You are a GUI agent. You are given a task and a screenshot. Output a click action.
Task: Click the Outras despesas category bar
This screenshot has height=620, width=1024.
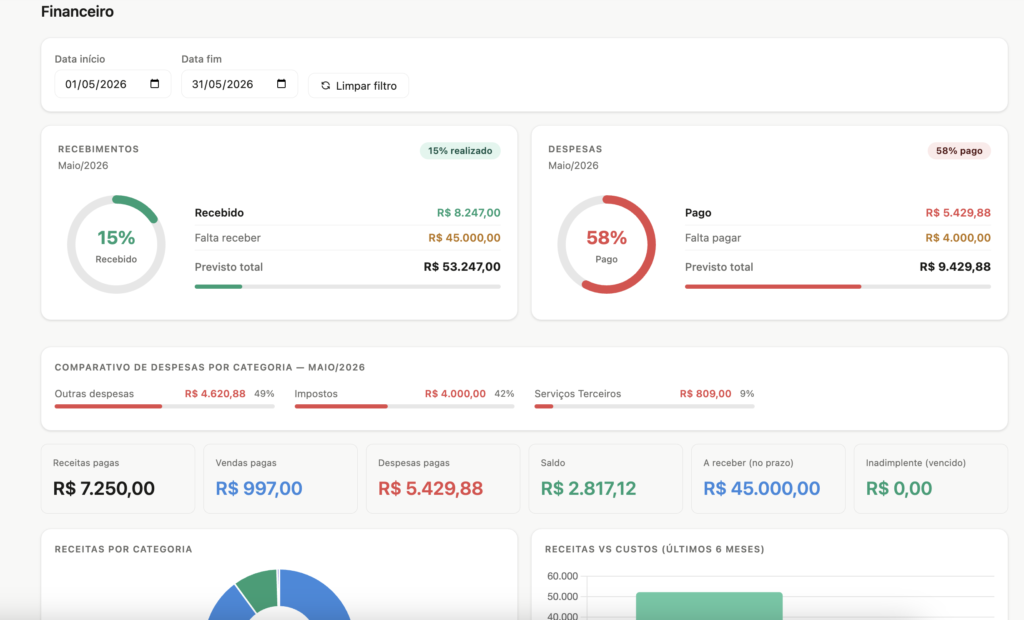pyautogui.click(x=165, y=406)
